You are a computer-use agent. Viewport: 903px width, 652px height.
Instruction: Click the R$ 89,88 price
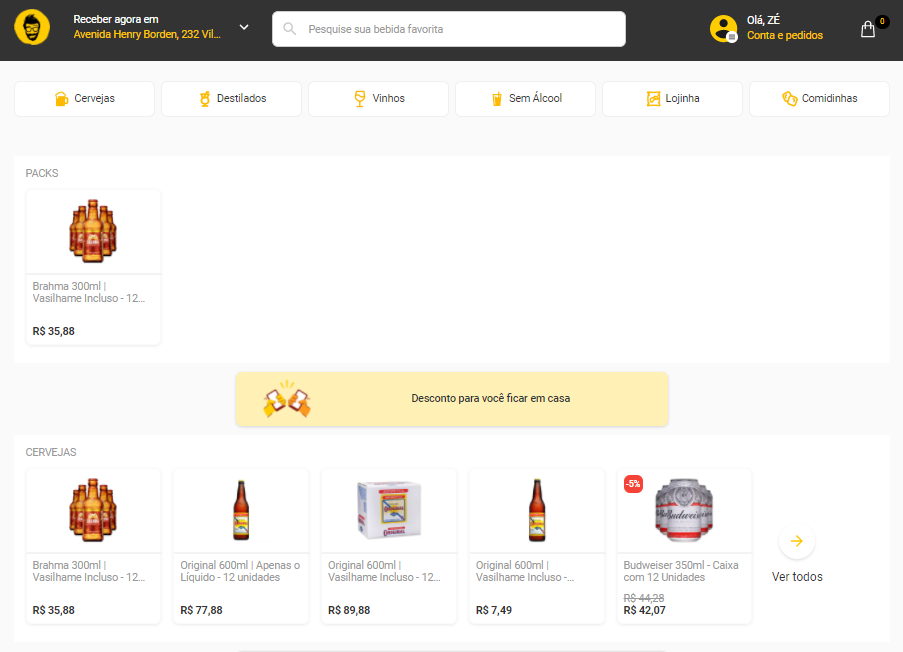pyautogui.click(x=349, y=610)
